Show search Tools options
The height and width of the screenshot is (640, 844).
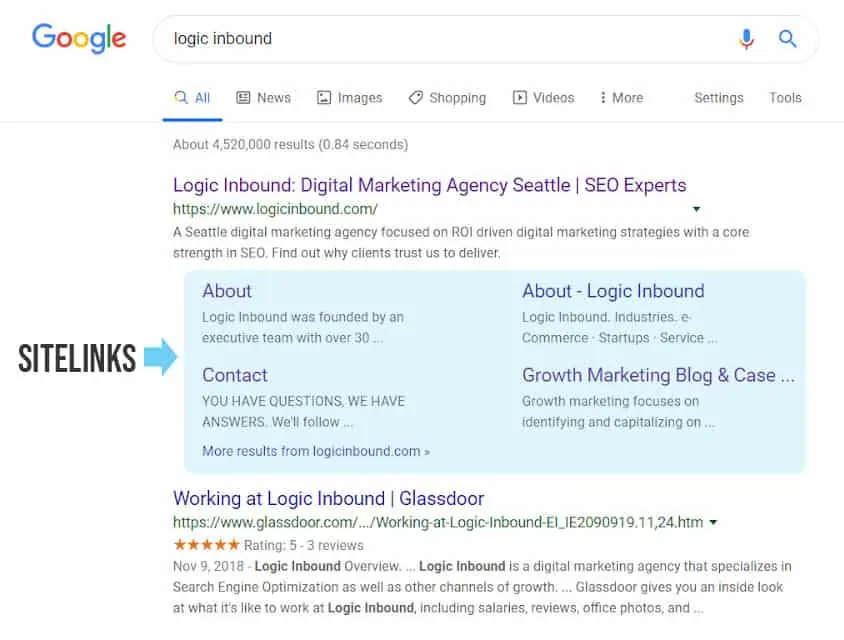tap(785, 98)
